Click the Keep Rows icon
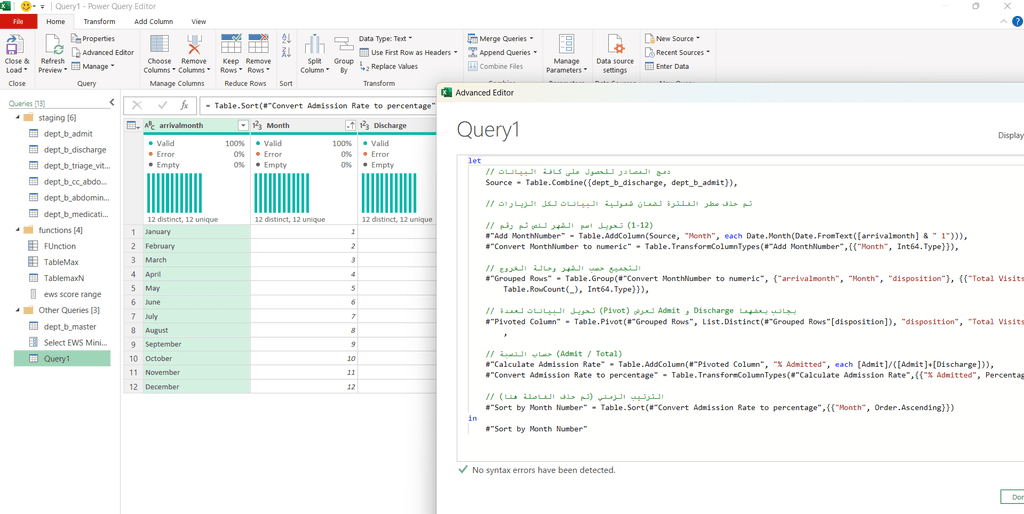The image size is (1024, 514). (x=231, y=44)
